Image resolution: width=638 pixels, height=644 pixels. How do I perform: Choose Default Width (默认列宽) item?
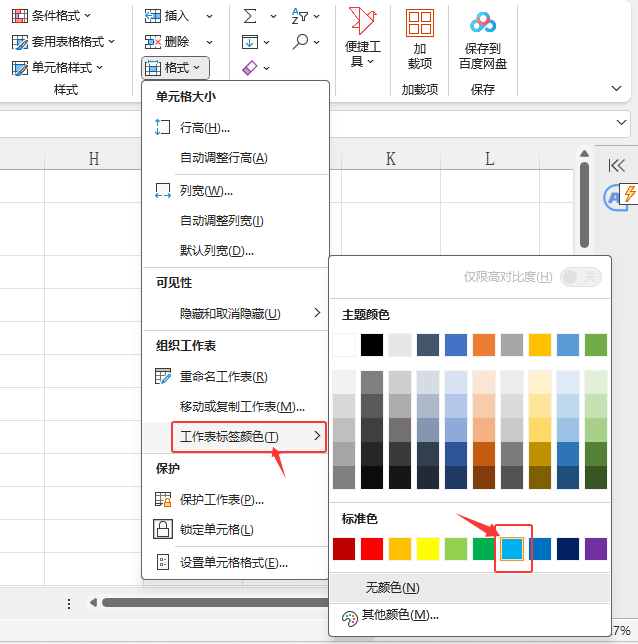pos(236,251)
